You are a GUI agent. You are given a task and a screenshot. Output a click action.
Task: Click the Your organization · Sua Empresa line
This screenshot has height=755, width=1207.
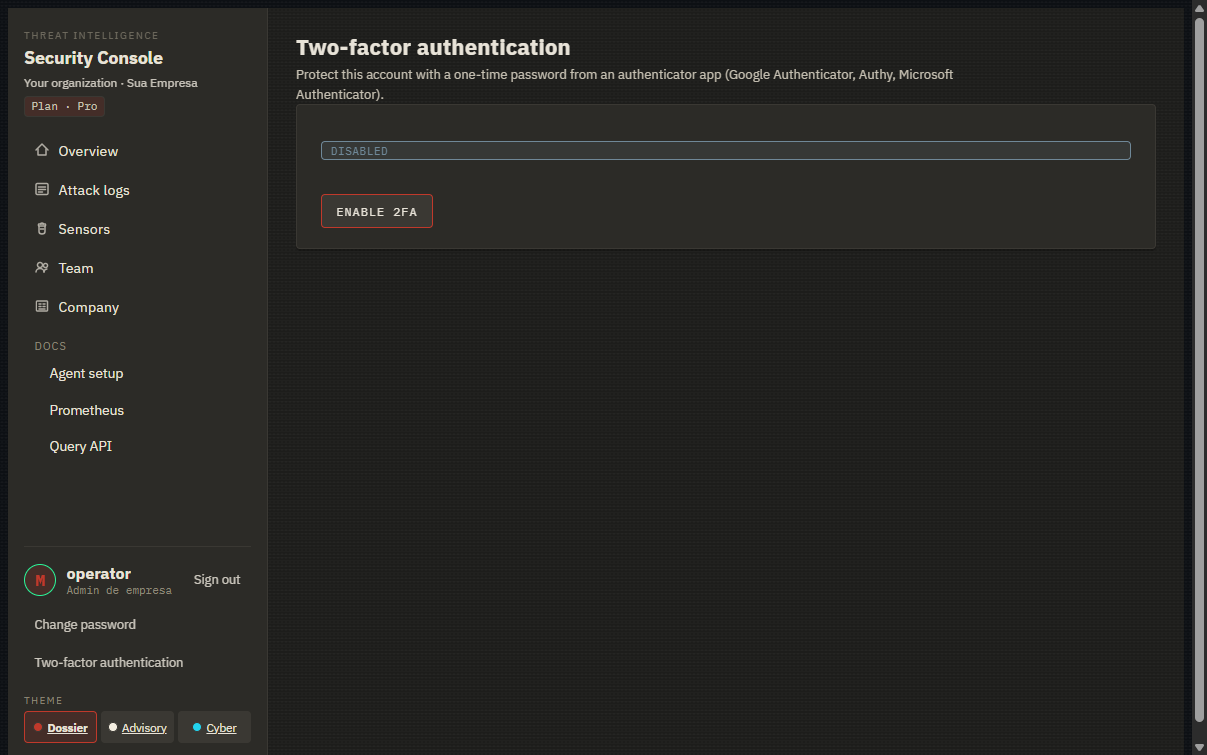111,83
